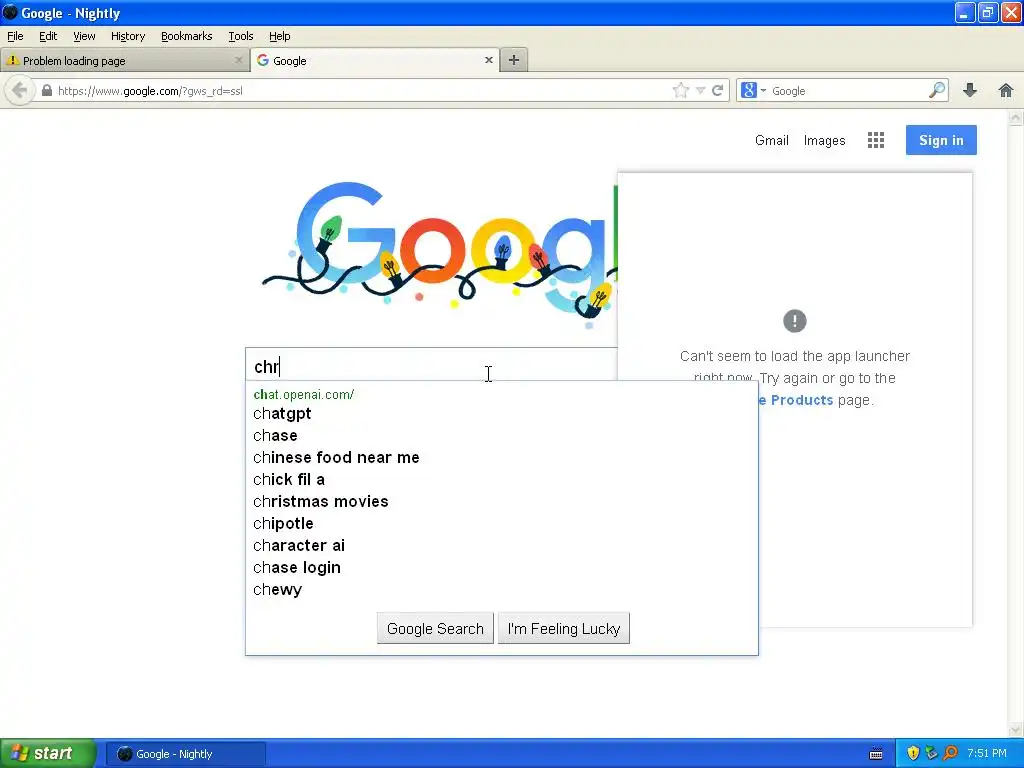1024x768 pixels.
Task: Open the search engine selector dropdown
Action: [x=753, y=90]
